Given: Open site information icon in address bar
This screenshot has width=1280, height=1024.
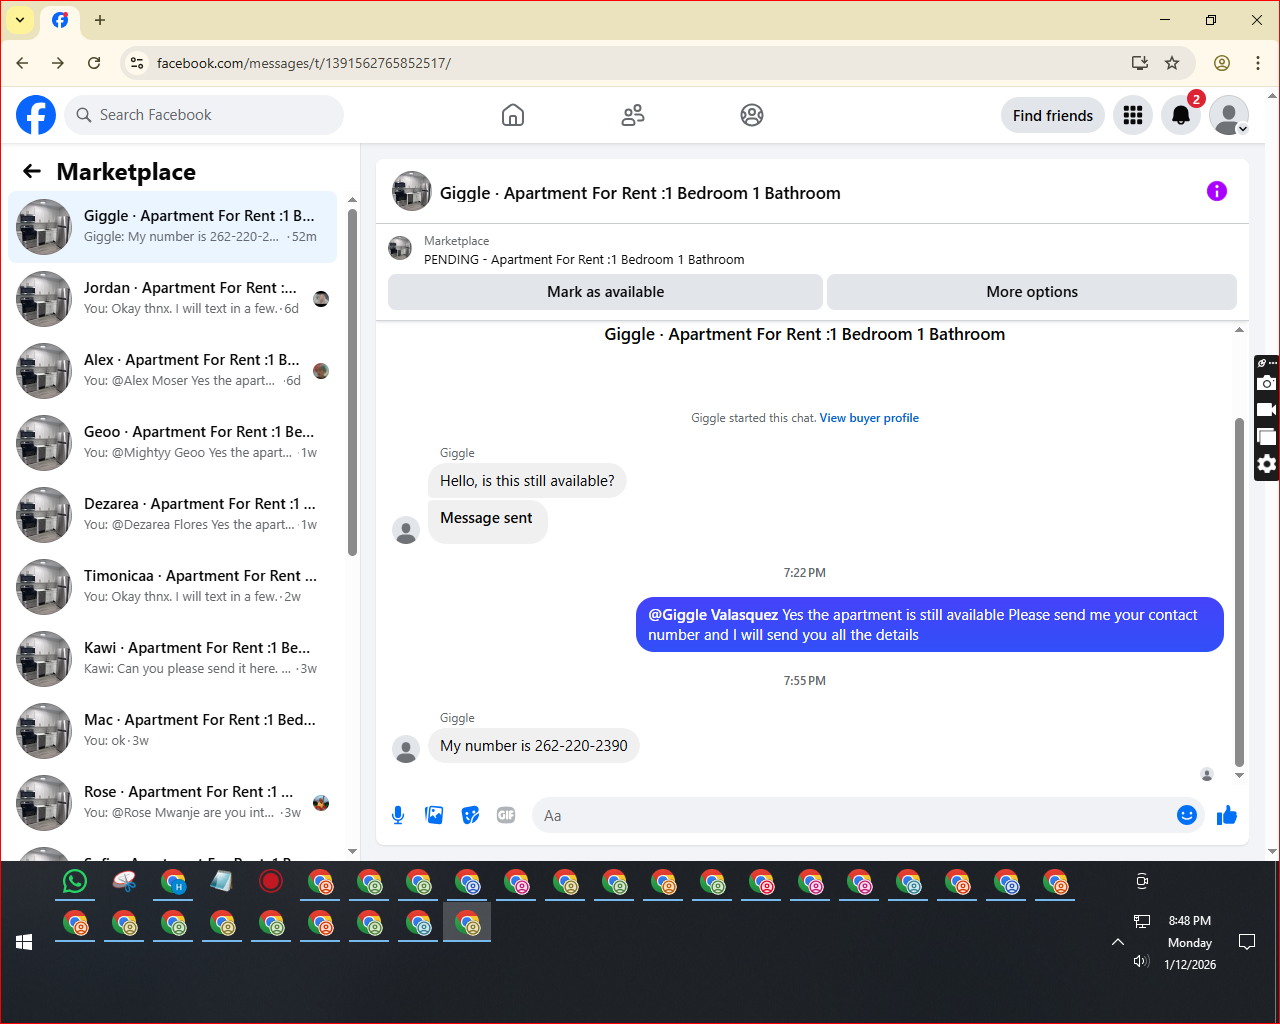Looking at the screenshot, I should pos(137,63).
